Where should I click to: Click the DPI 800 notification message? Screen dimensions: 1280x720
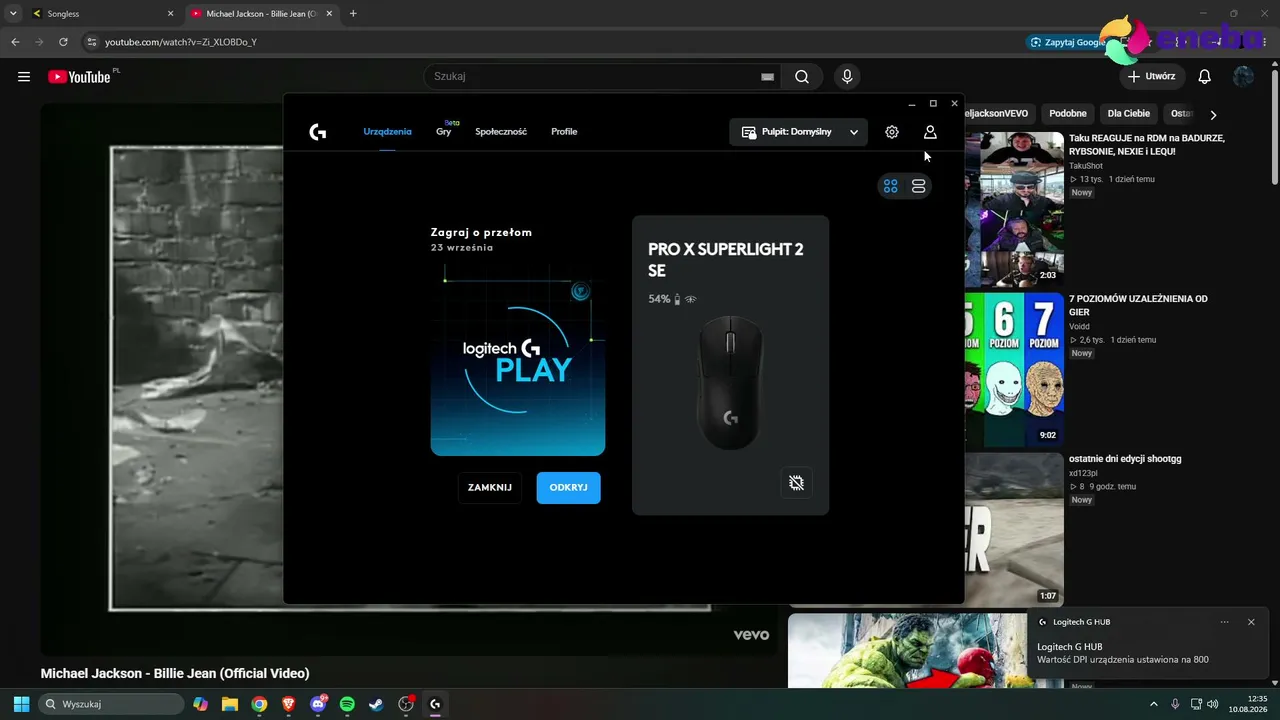click(x=1123, y=660)
